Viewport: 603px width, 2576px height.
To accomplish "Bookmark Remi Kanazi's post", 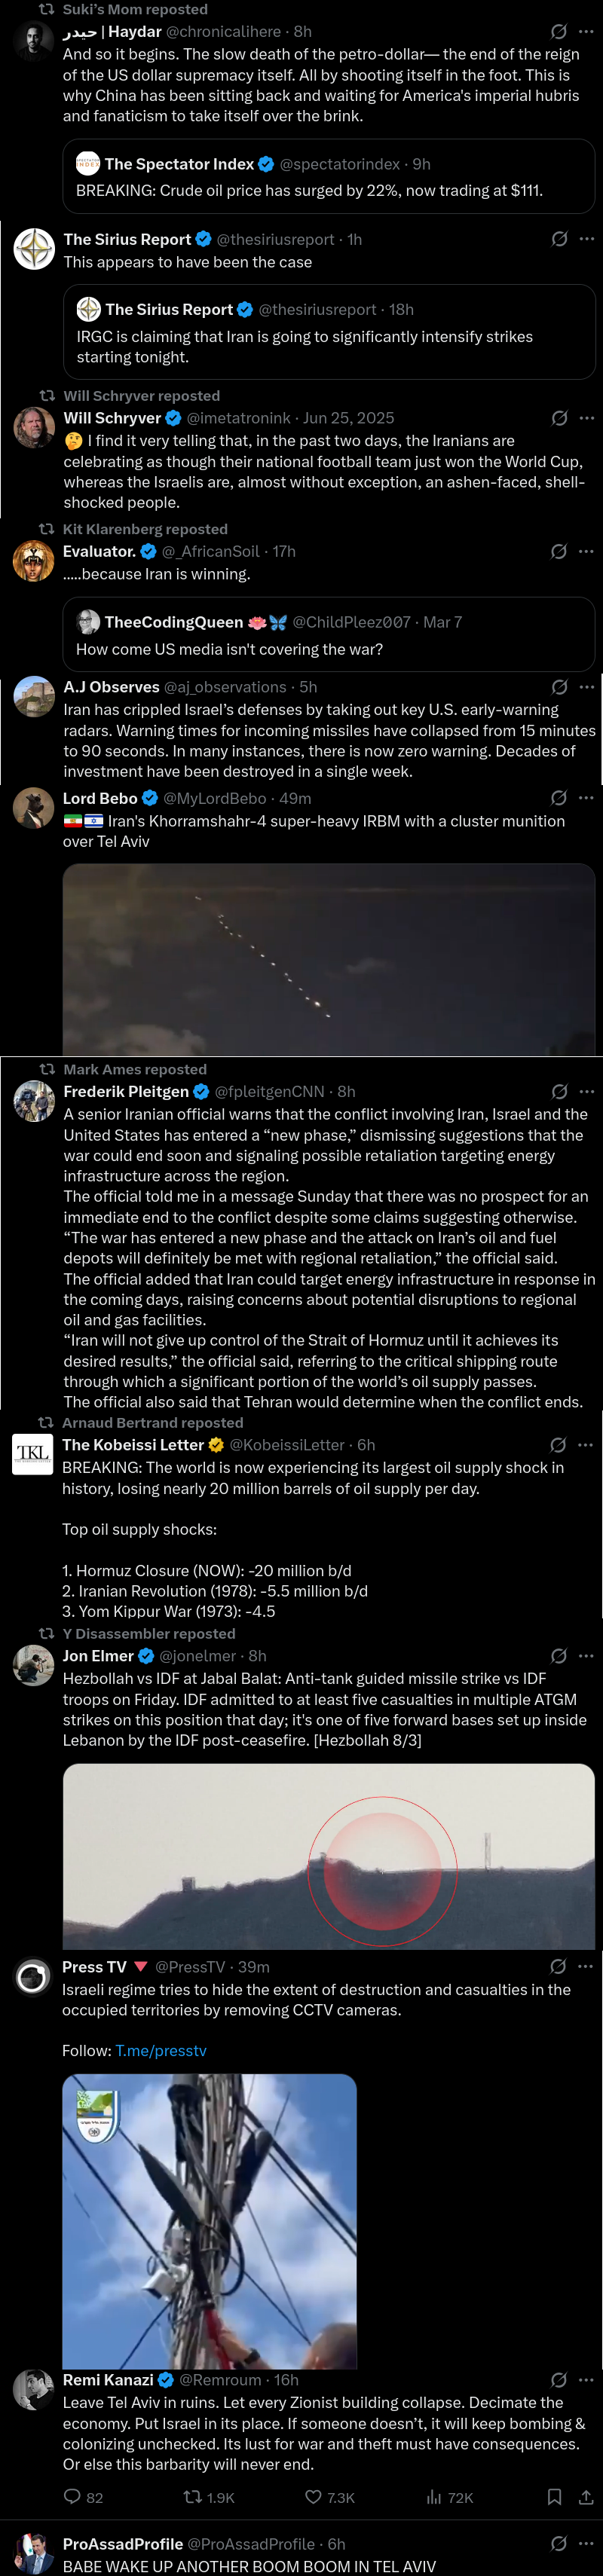I will (x=554, y=2496).
